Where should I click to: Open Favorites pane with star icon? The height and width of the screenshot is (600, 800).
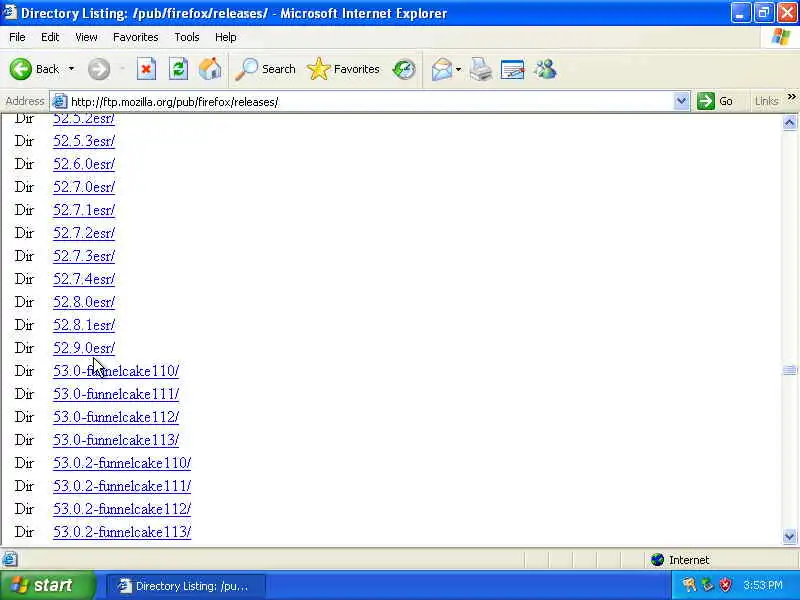click(343, 69)
